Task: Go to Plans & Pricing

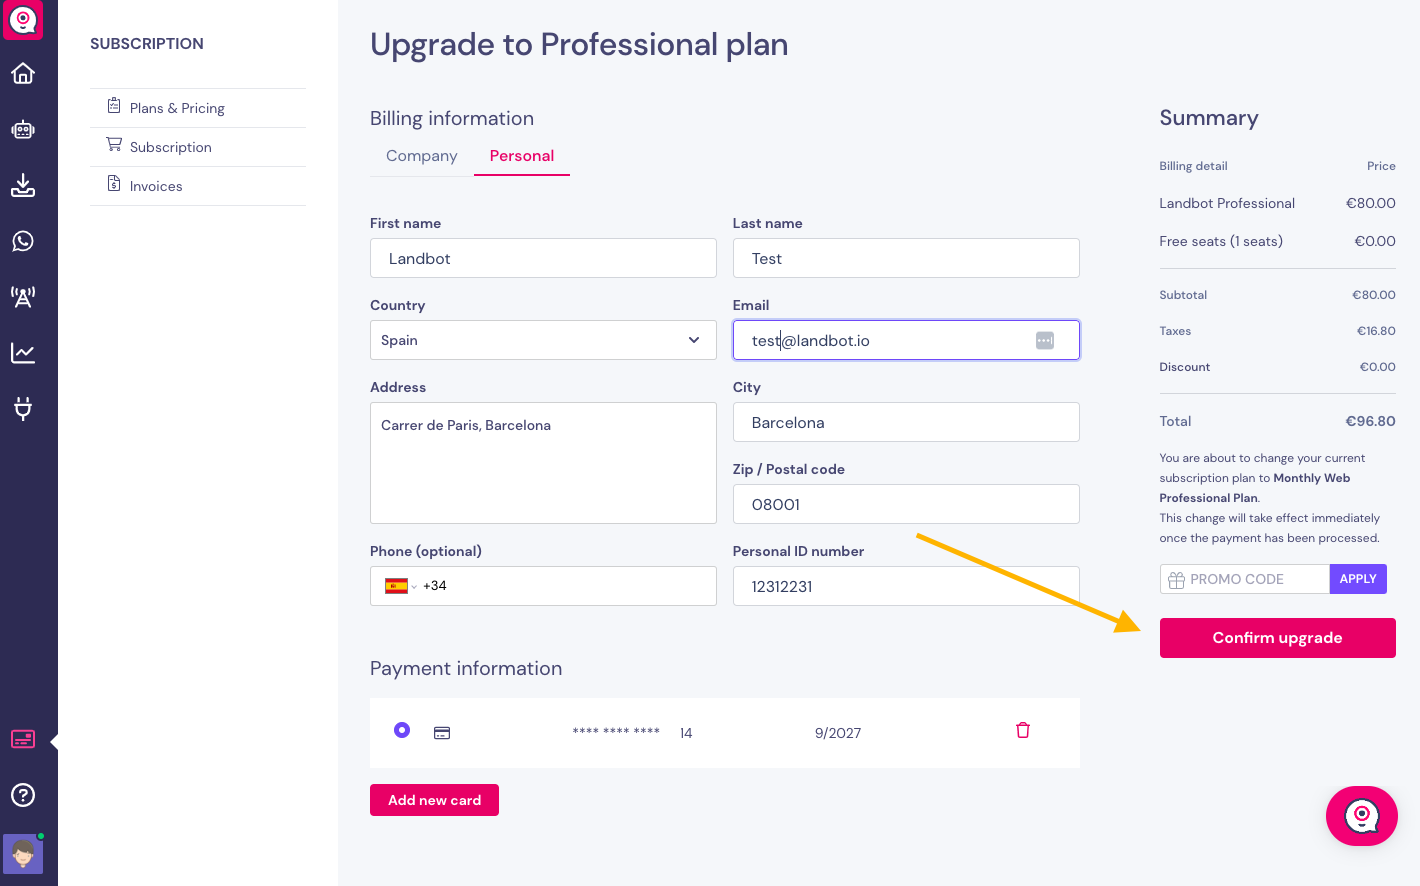Action: pos(177,108)
